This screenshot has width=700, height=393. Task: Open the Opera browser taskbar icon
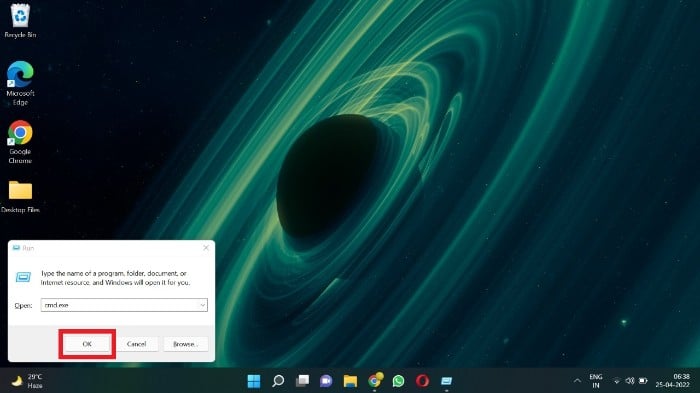pyautogui.click(x=423, y=381)
